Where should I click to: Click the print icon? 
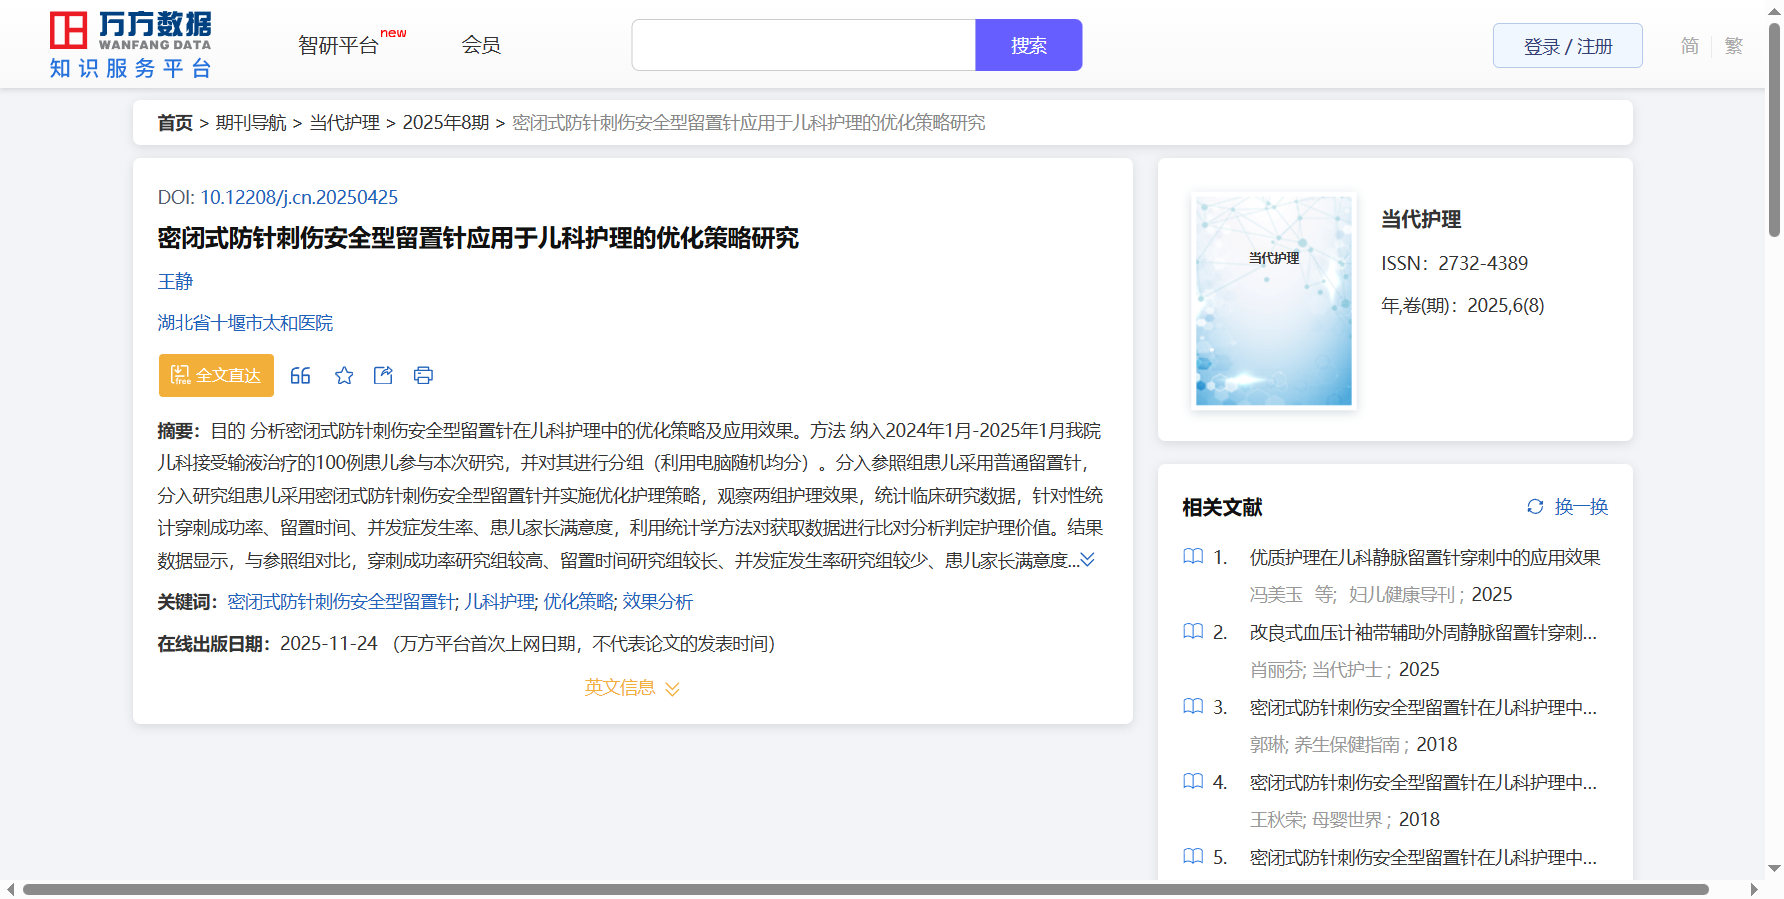[423, 375]
